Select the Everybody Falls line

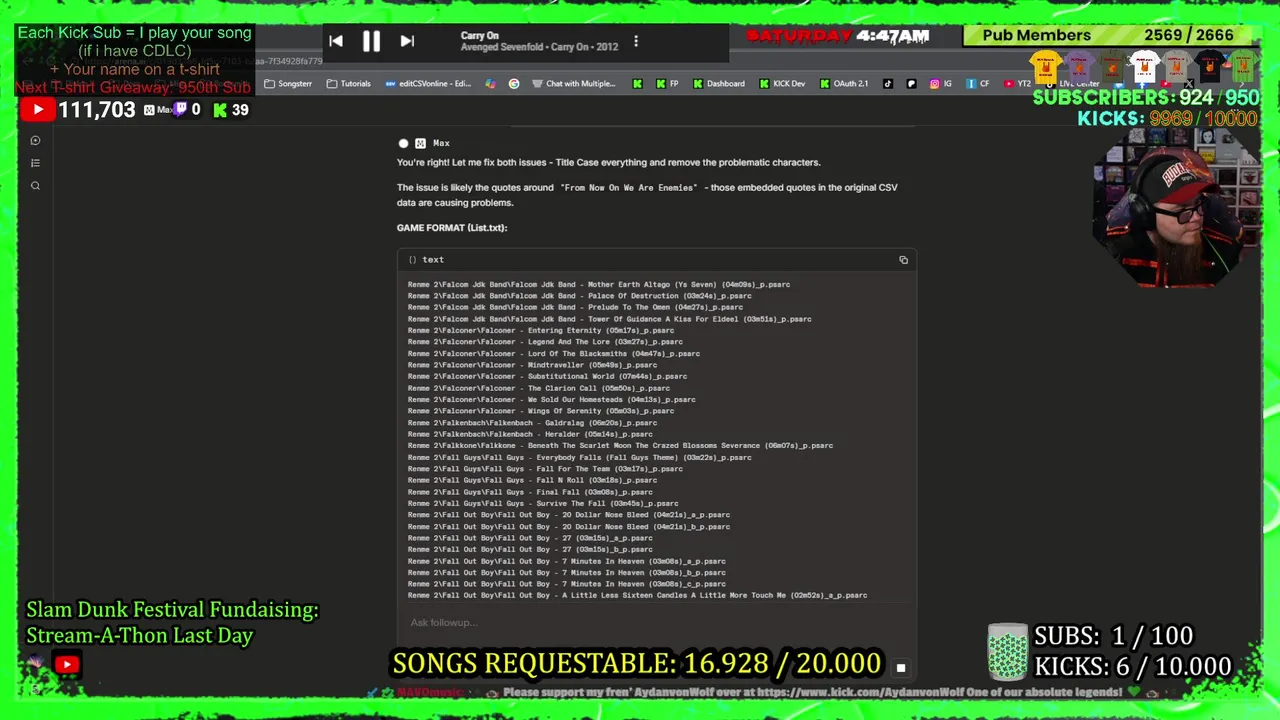580,457
